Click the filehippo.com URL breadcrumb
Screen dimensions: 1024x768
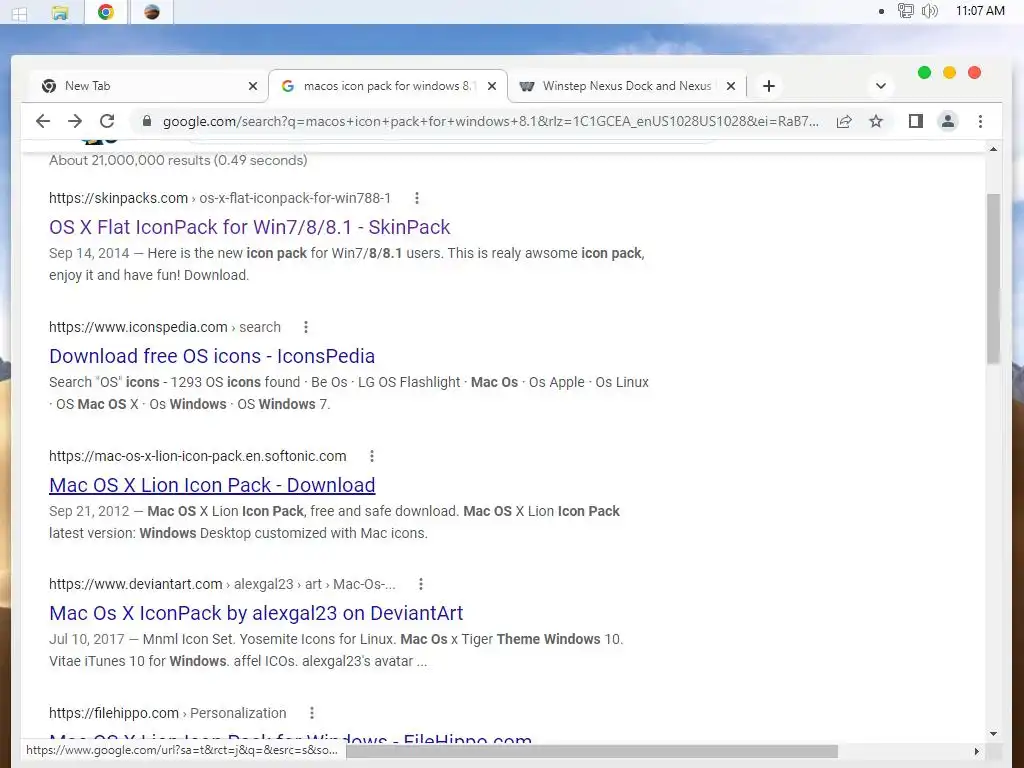[x=167, y=713]
